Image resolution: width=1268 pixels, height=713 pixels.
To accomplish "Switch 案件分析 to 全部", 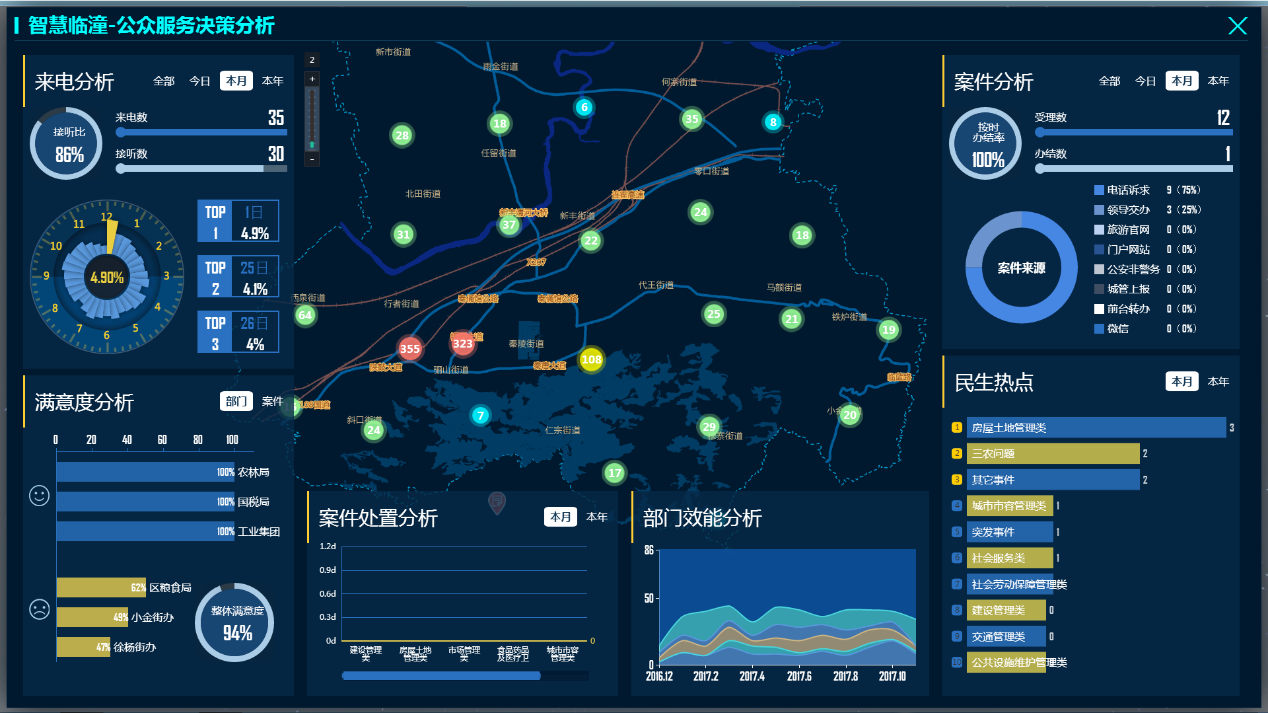I will tap(1109, 81).
